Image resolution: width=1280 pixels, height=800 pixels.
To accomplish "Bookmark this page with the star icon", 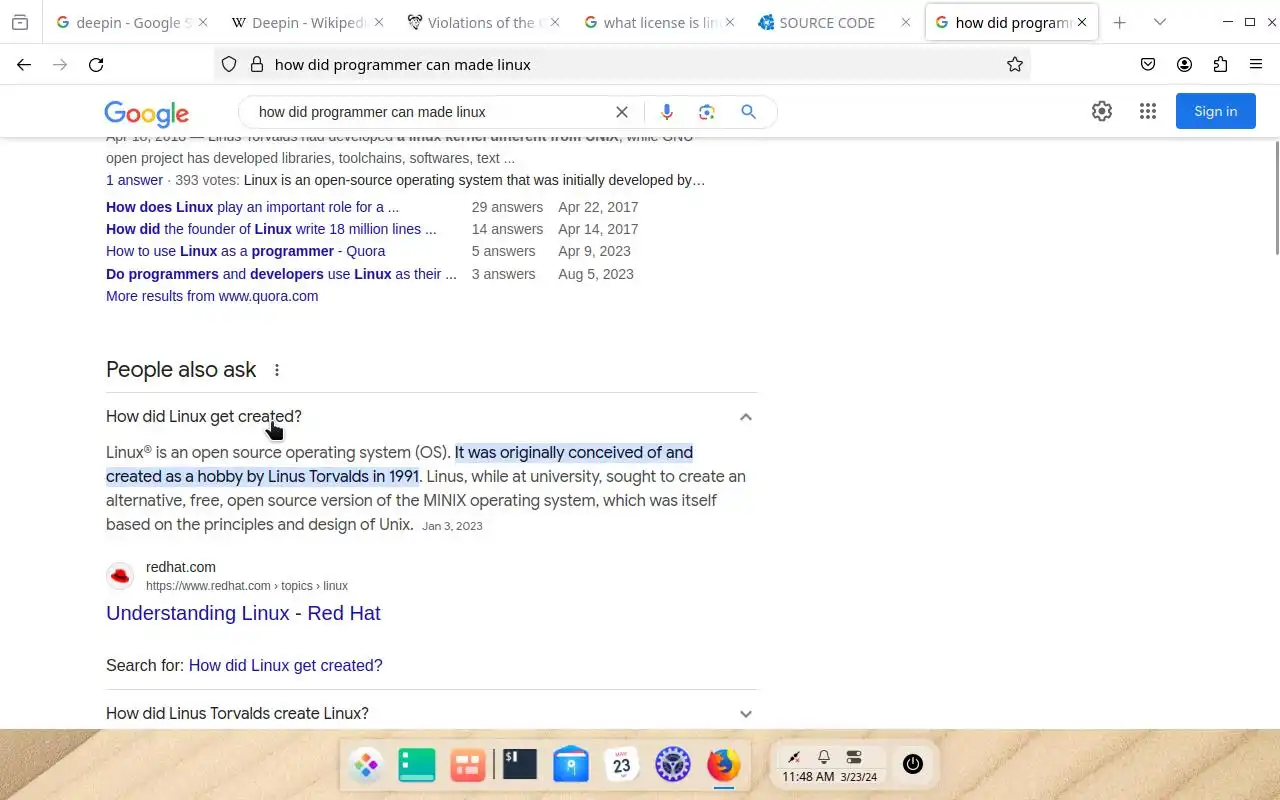I will pos(1015,64).
